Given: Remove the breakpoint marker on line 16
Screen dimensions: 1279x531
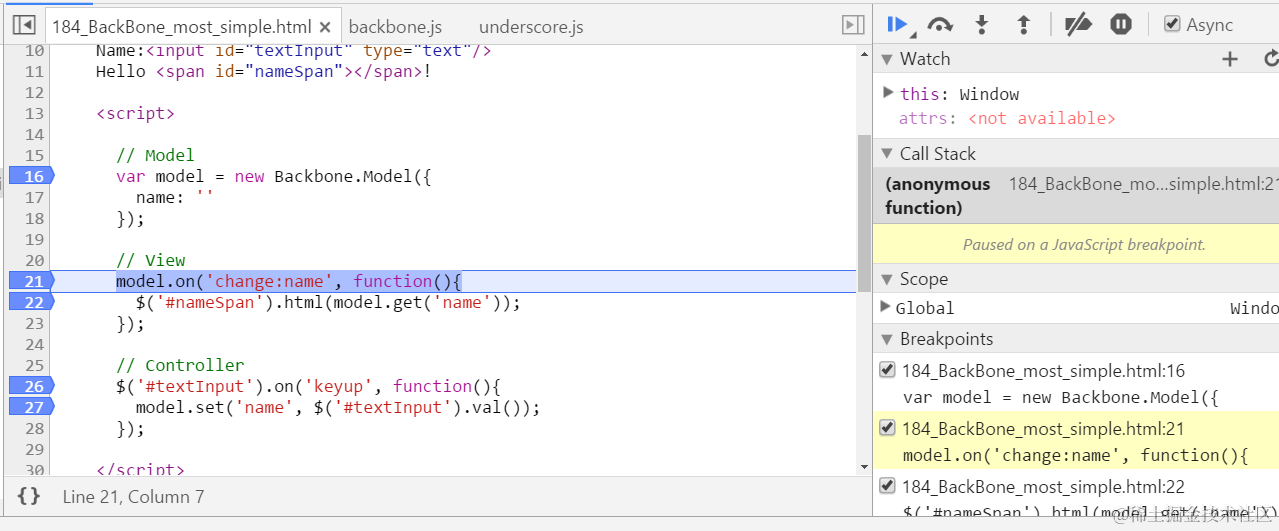Looking at the screenshot, I should point(30,176).
